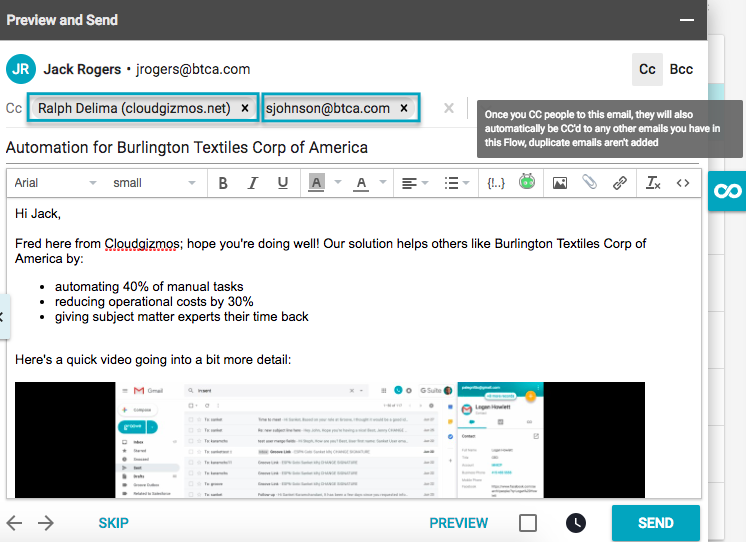Open highlight color dropdown arrow
746x542 pixels.
[338, 182]
